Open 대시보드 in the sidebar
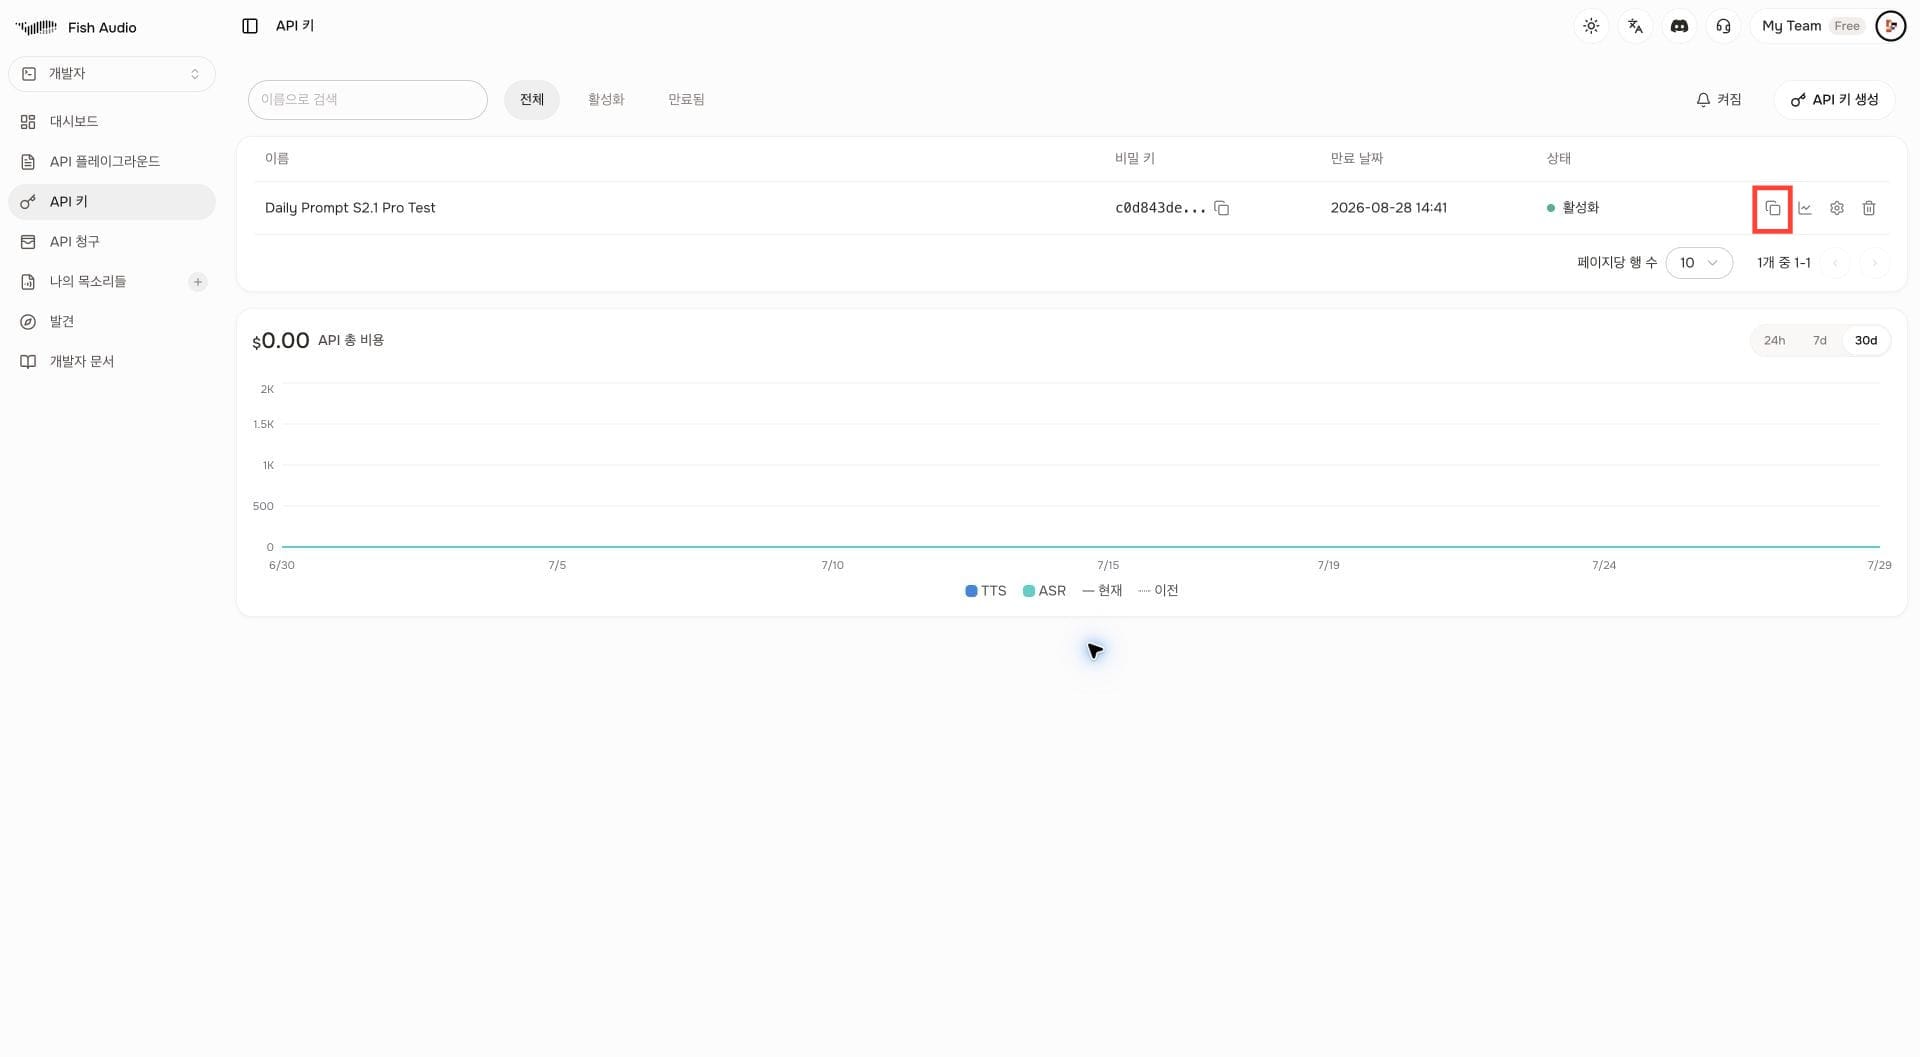Image resolution: width=1920 pixels, height=1057 pixels. click(x=112, y=122)
